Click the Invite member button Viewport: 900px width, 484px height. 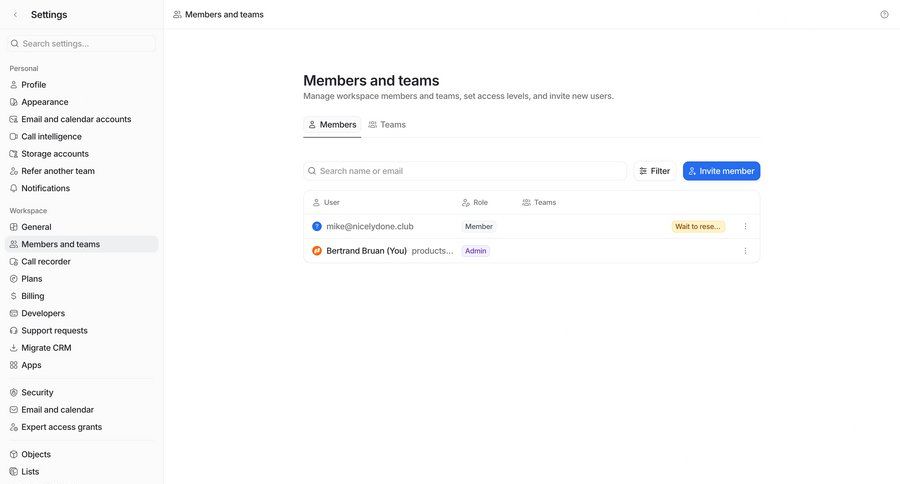721,171
